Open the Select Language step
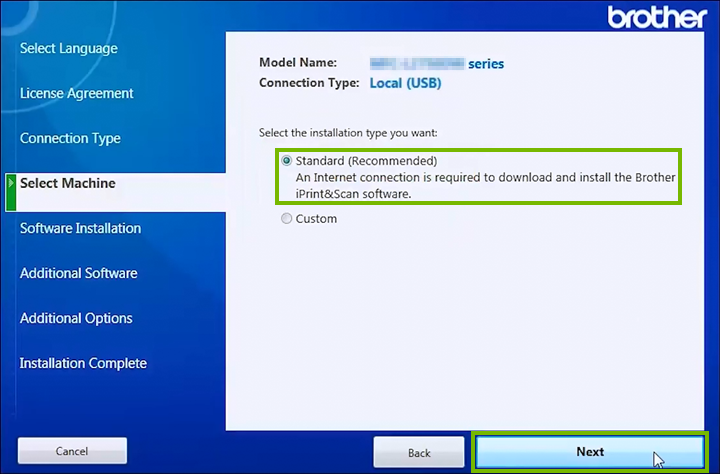Viewport: 720px width, 474px height. click(x=69, y=49)
